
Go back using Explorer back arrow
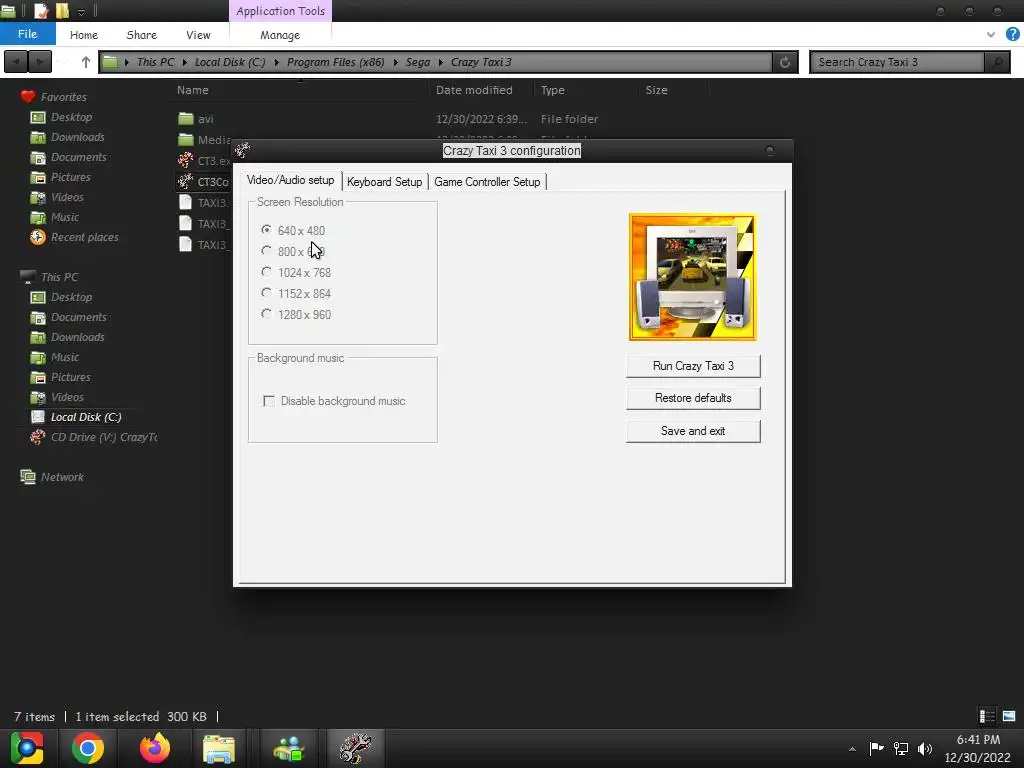click(x=16, y=62)
